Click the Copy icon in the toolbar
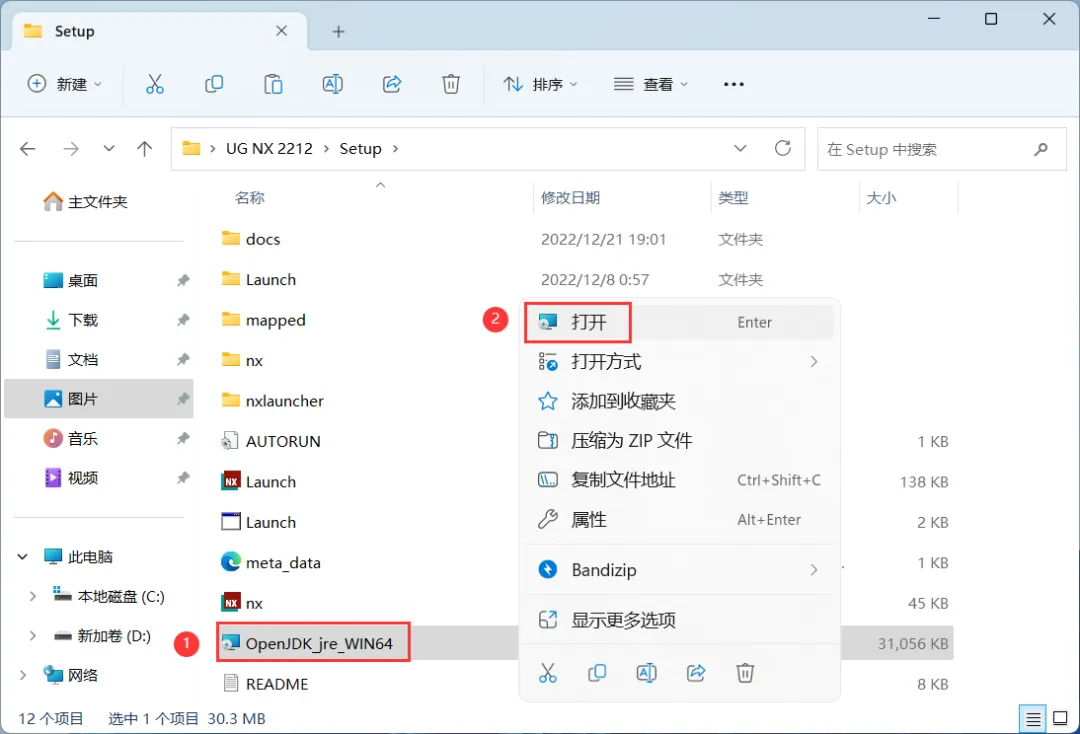1080x734 pixels. [x=214, y=84]
